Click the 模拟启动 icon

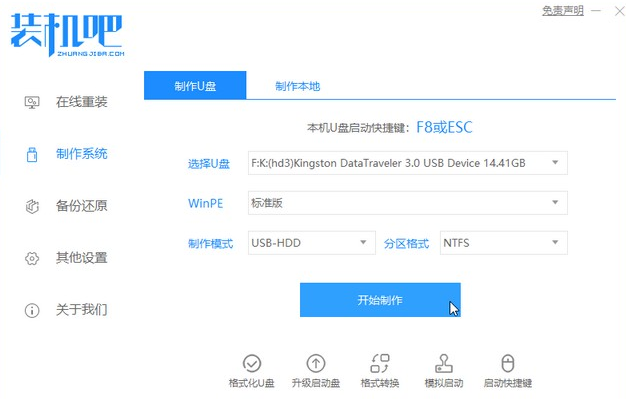tap(444, 363)
